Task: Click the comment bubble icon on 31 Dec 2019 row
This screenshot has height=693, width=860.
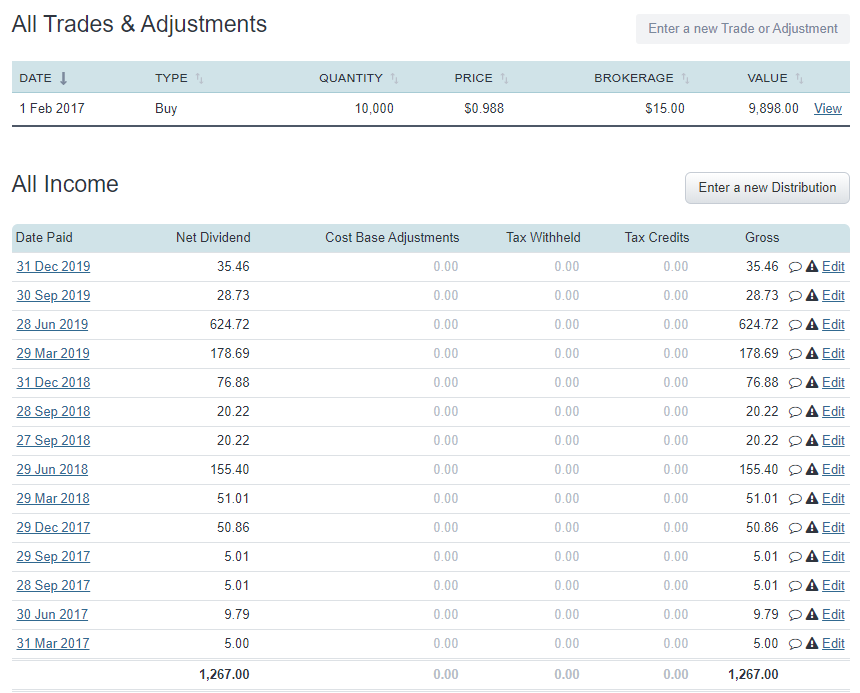Action: coord(797,266)
